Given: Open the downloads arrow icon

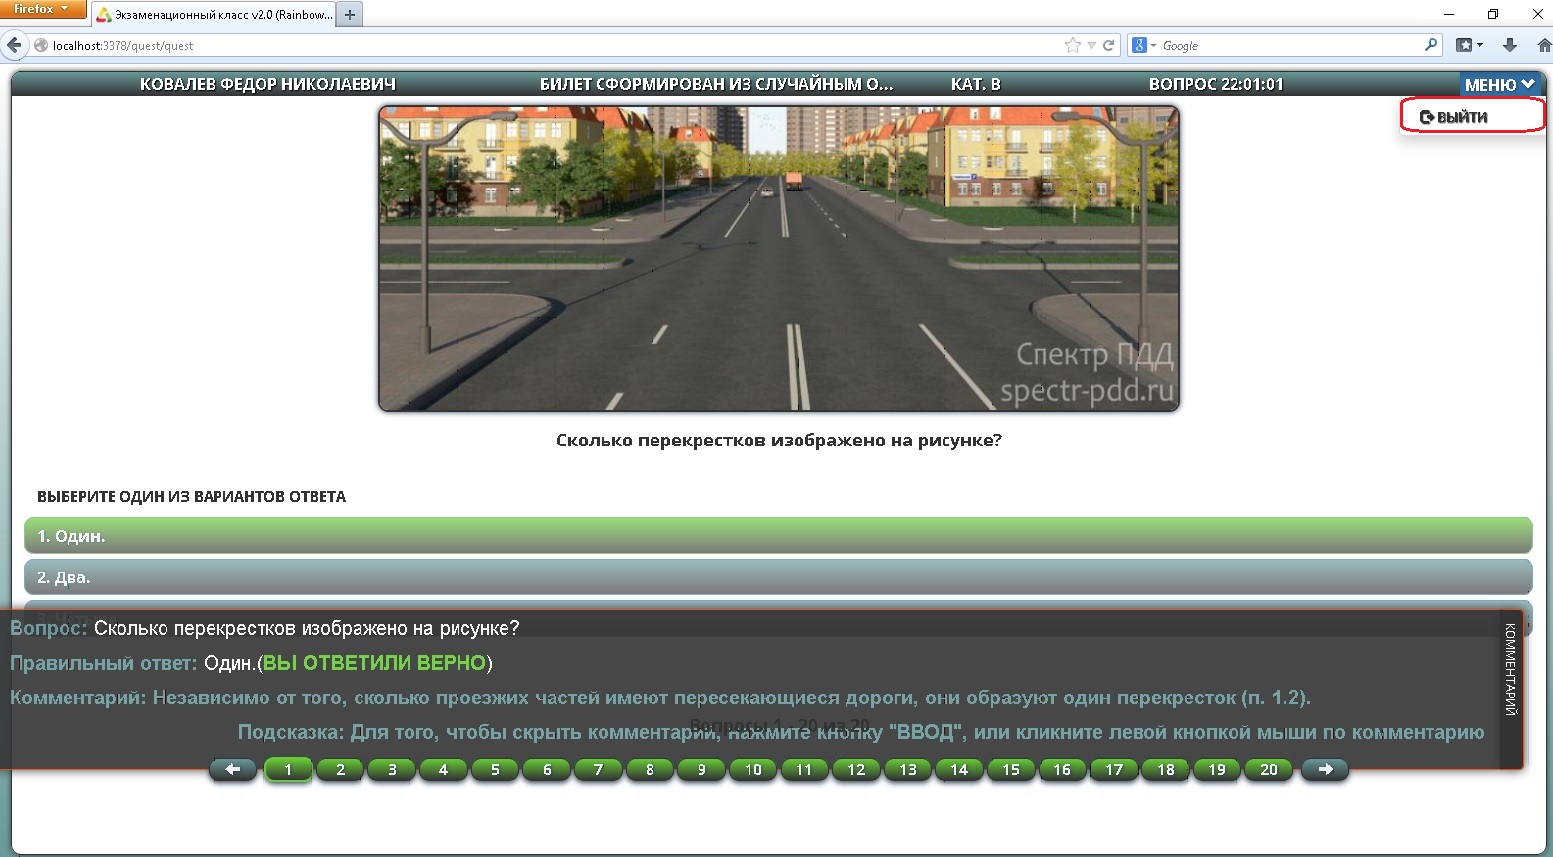Looking at the screenshot, I should click(1510, 45).
